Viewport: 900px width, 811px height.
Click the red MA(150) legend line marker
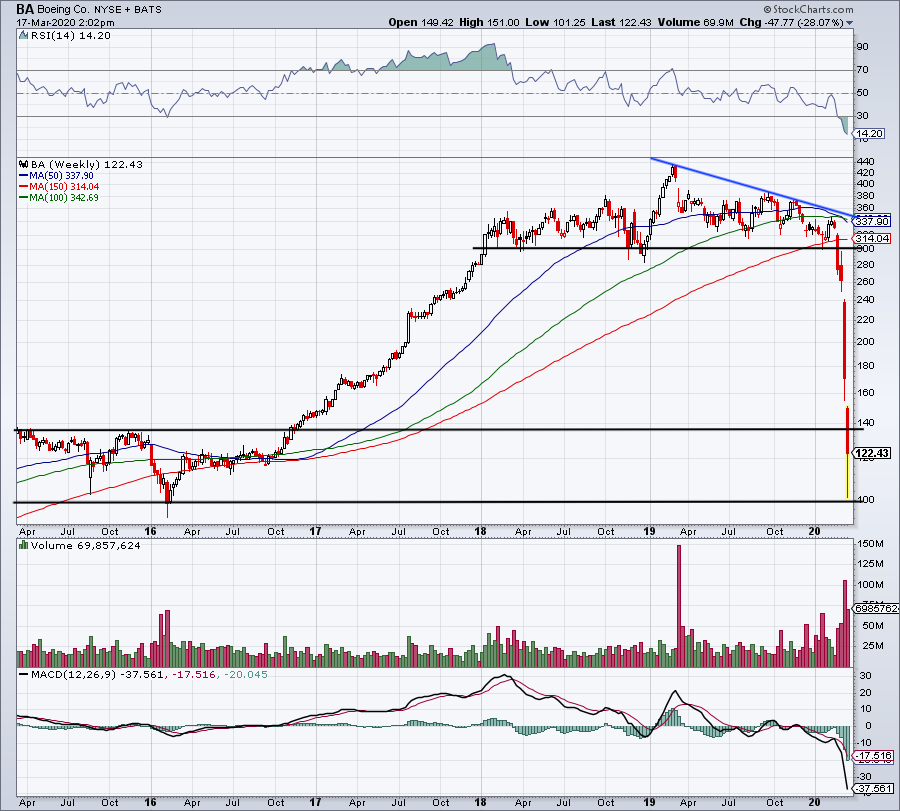24,187
